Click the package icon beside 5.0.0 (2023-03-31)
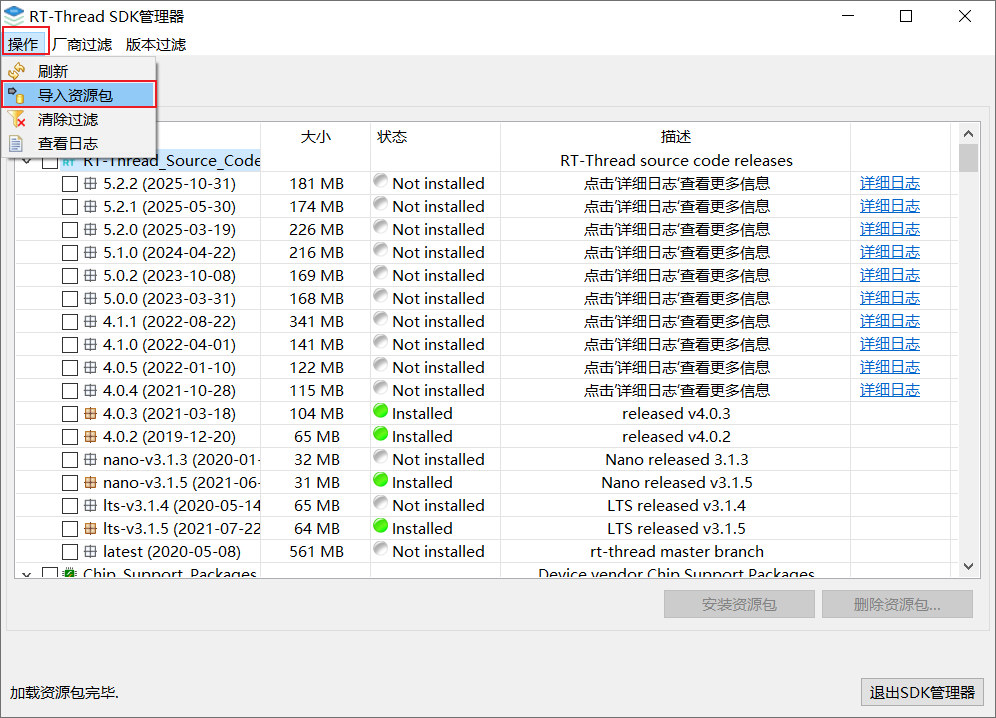996x718 pixels. tap(91, 299)
